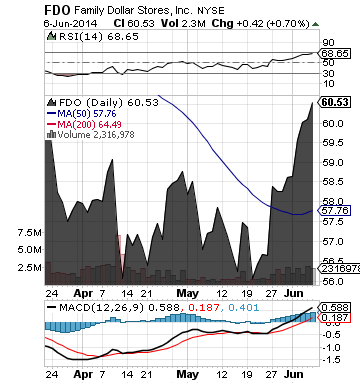Image resolution: width=360 pixels, height=384 pixels.
Task: Click the 60.53 last price tag
Action: click(335, 102)
